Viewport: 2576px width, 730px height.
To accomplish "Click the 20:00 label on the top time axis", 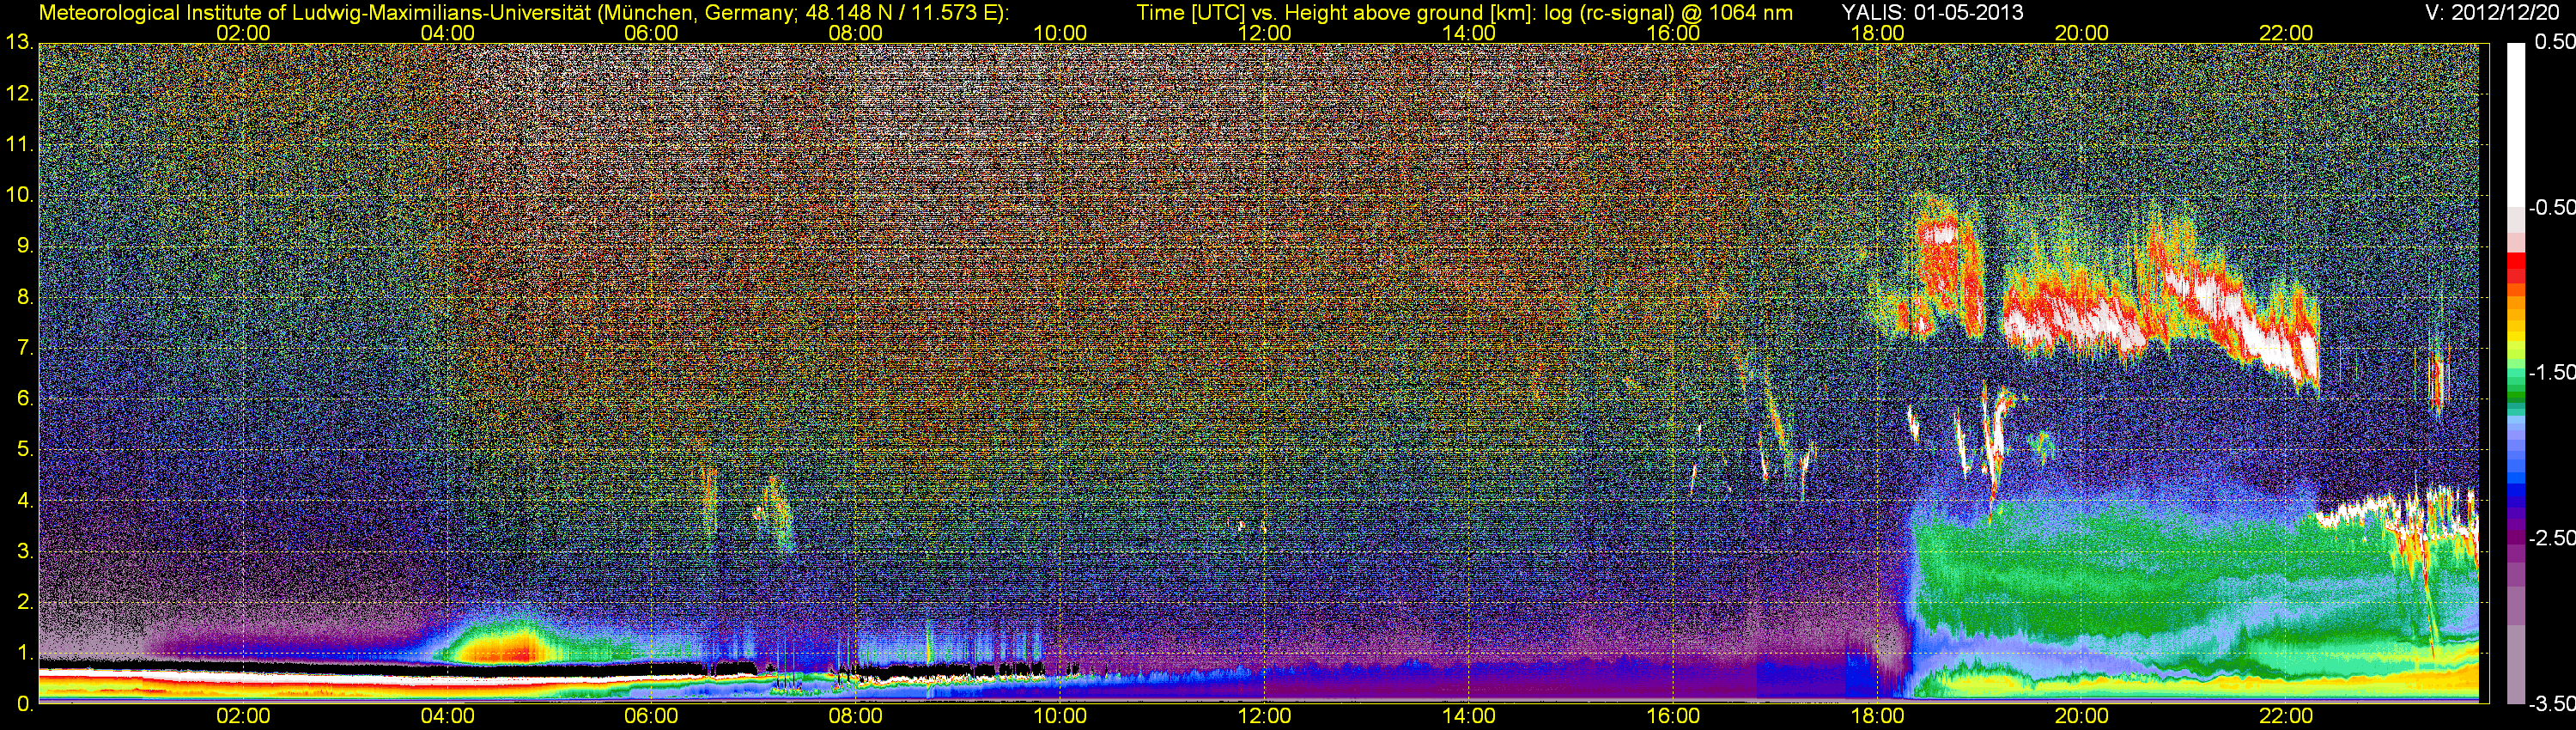I will tap(2082, 33).
